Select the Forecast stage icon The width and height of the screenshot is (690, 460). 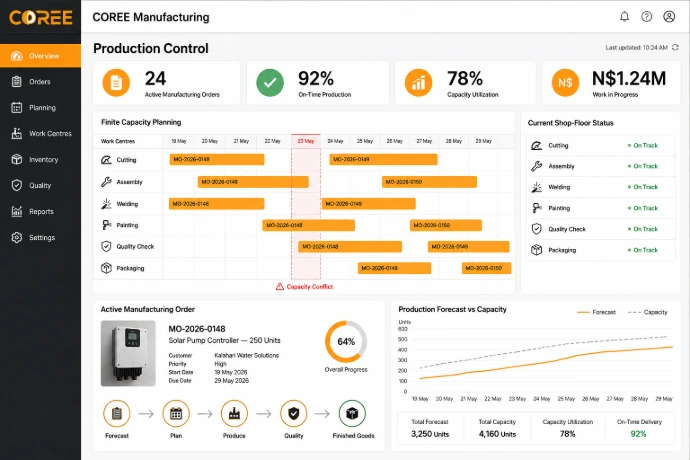pyautogui.click(x=117, y=413)
